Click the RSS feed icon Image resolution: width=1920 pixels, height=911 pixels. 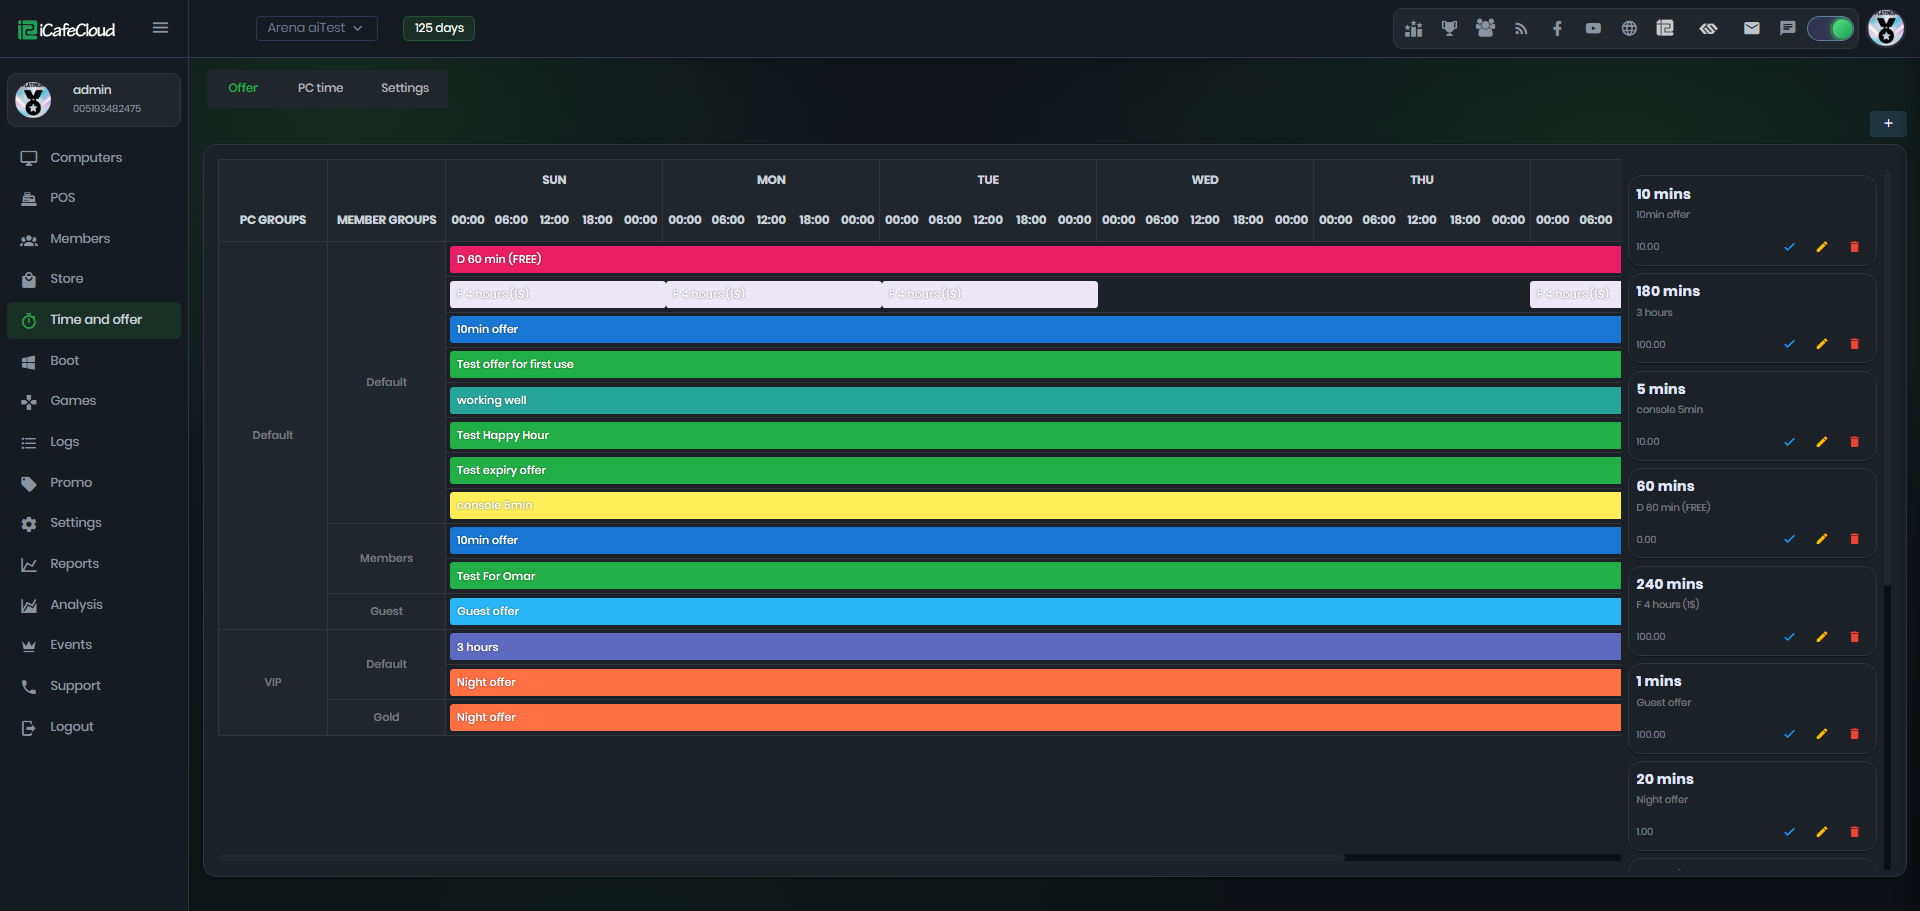click(1521, 28)
